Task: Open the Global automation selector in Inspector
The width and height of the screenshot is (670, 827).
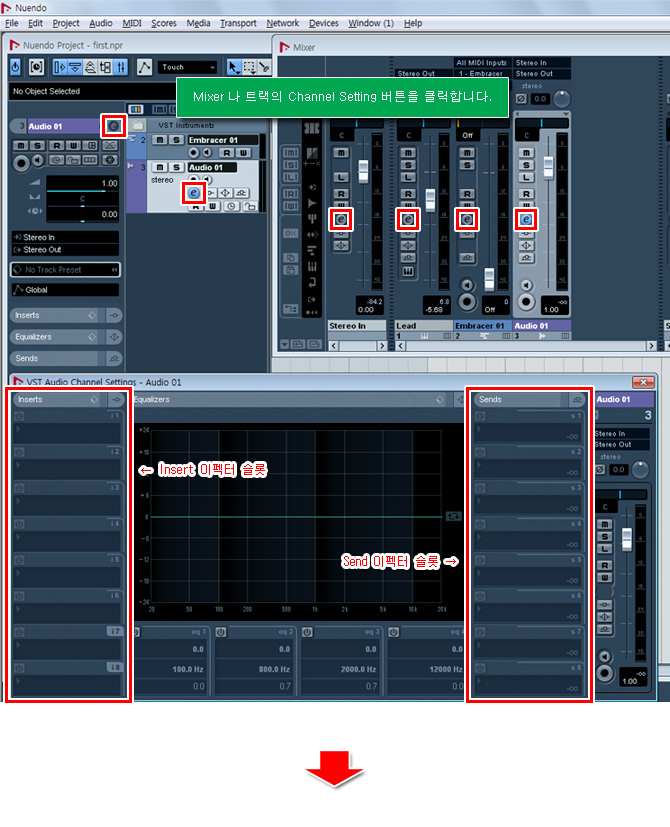Action: [65, 290]
